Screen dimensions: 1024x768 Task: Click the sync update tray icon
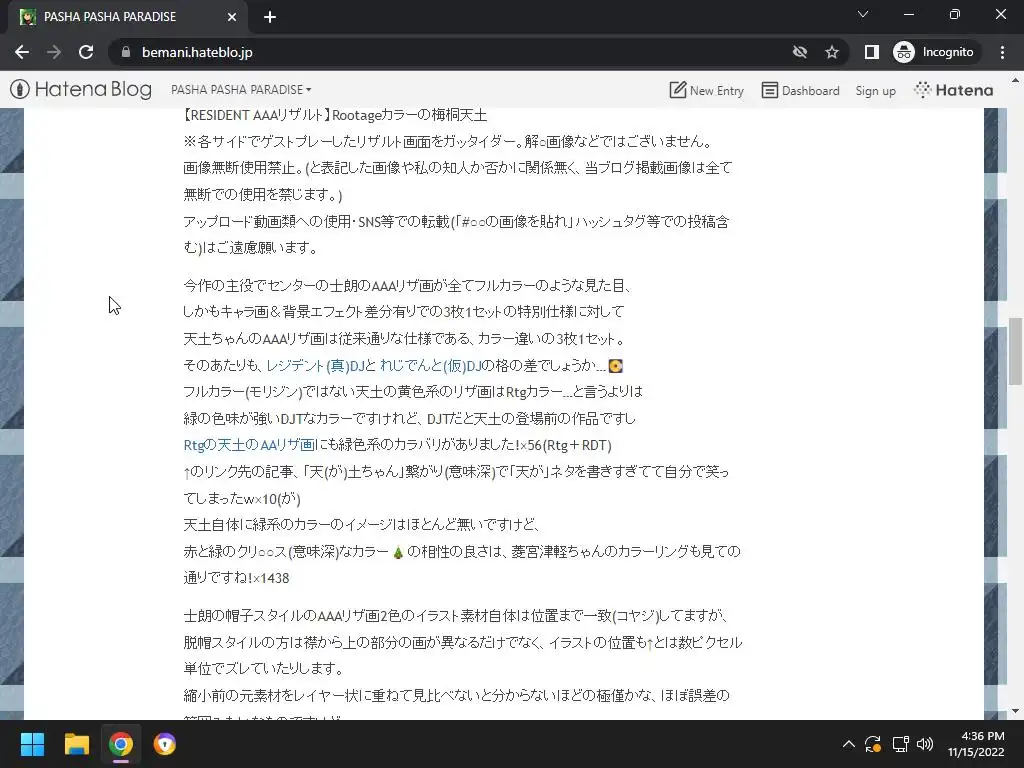click(873, 744)
